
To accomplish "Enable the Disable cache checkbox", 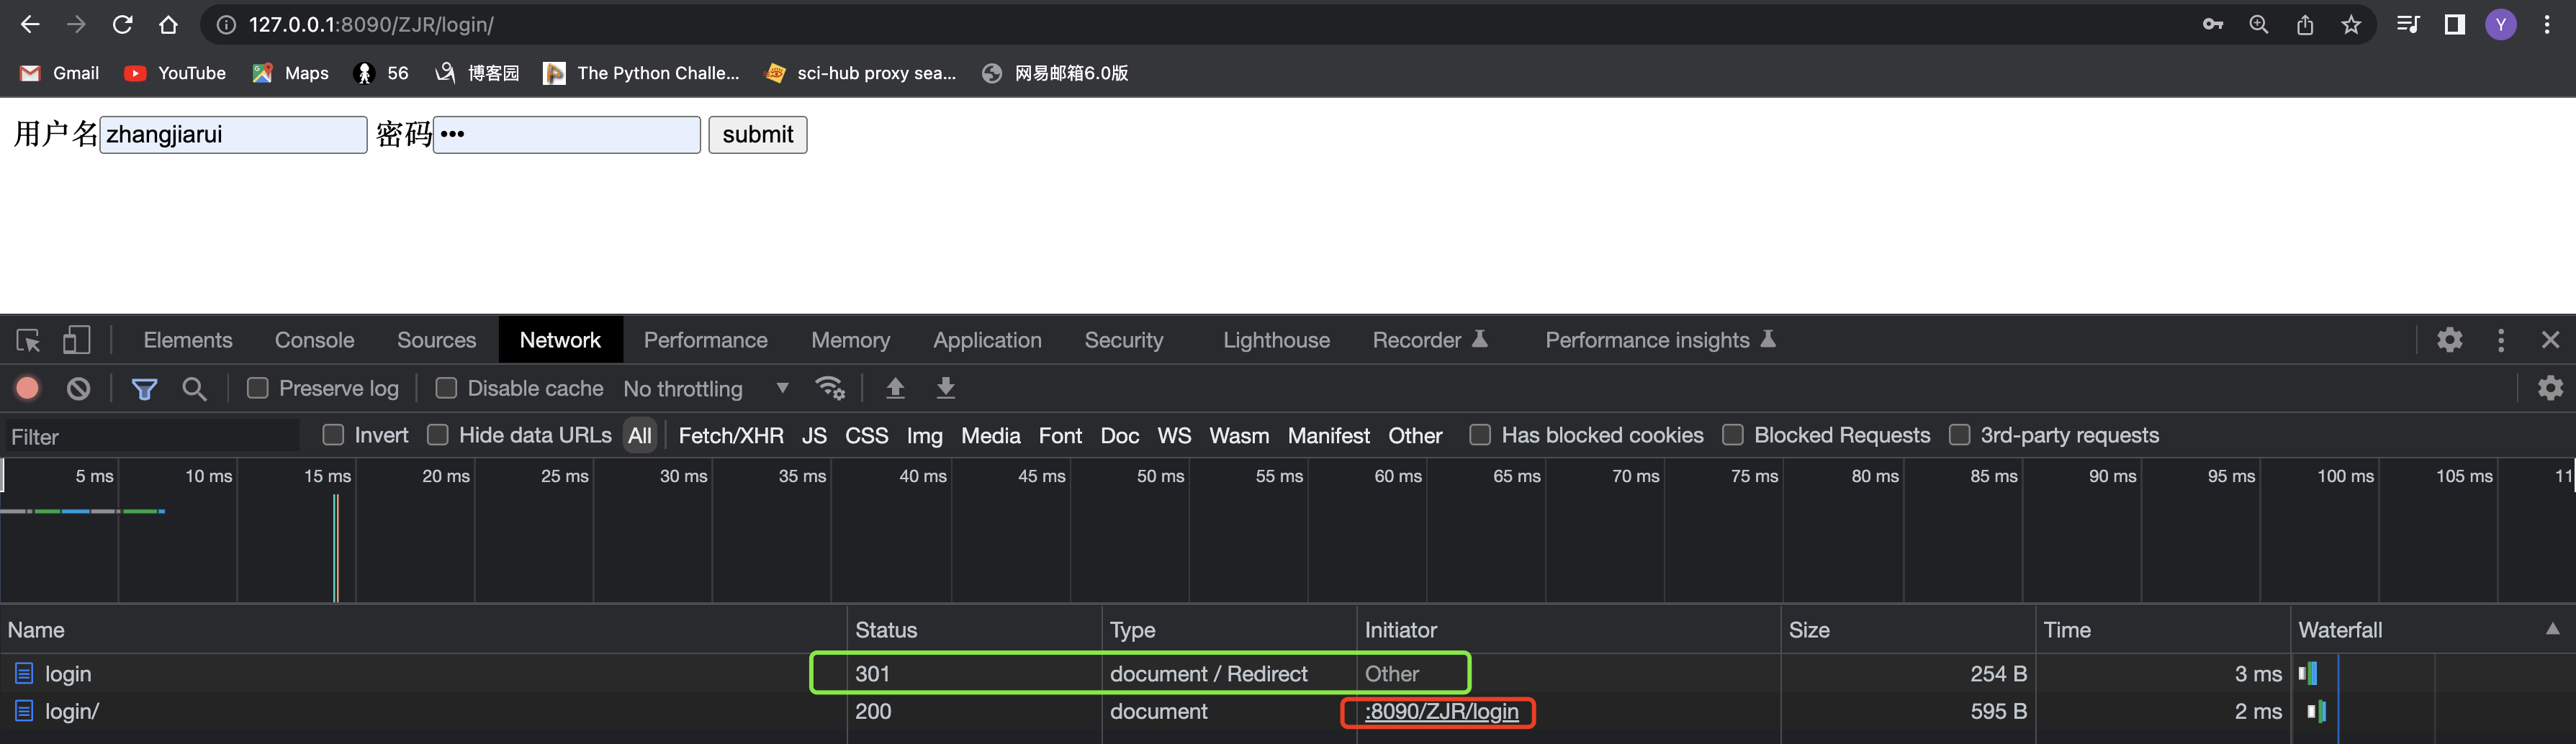I will [x=446, y=388].
